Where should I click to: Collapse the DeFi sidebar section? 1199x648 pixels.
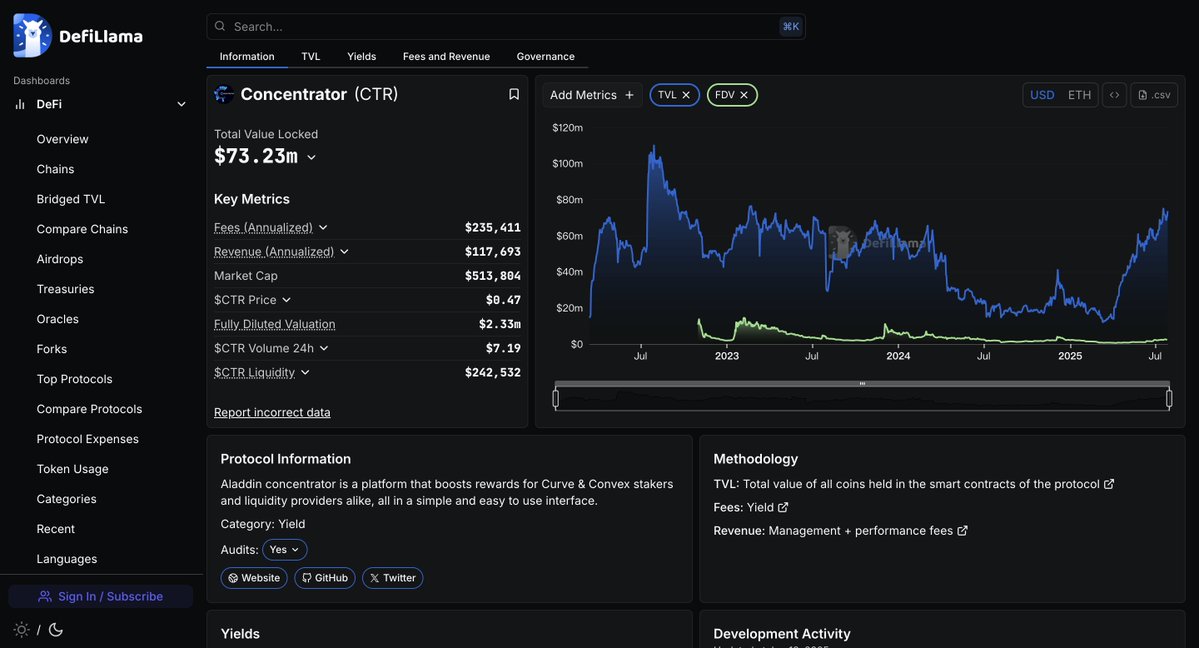[x=181, y=104]
